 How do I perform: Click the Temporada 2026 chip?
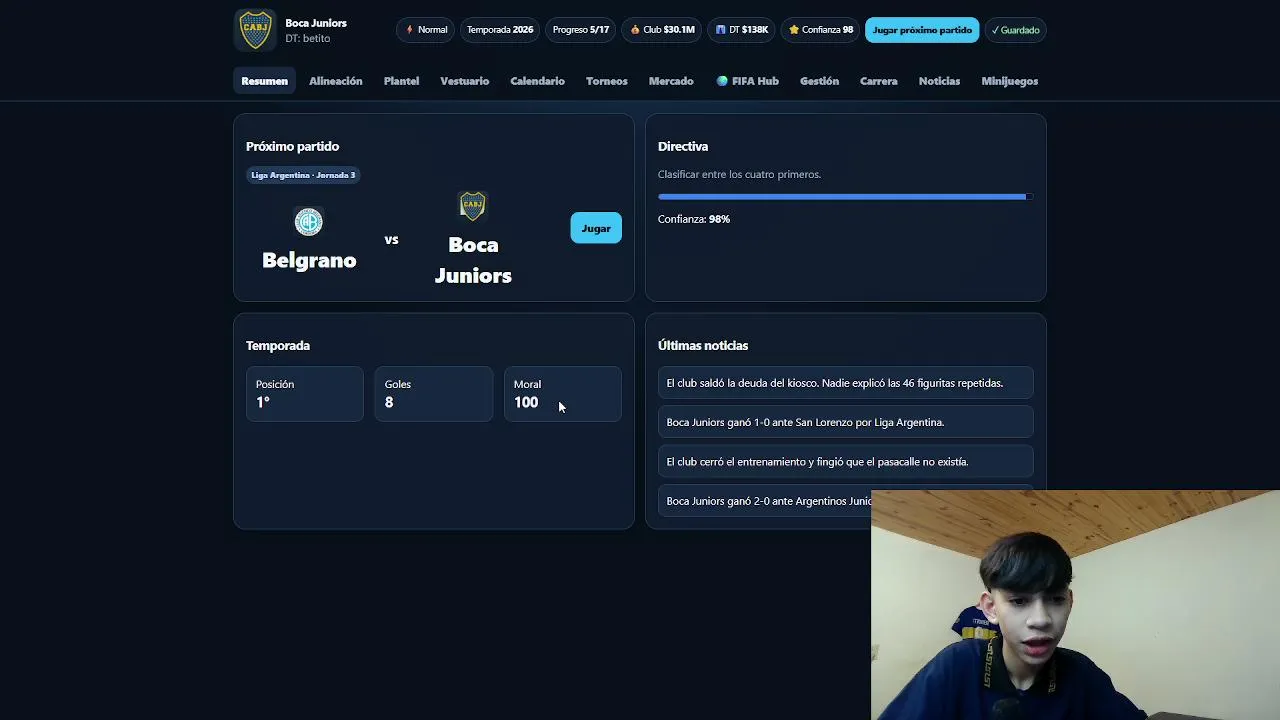(500, 30)
